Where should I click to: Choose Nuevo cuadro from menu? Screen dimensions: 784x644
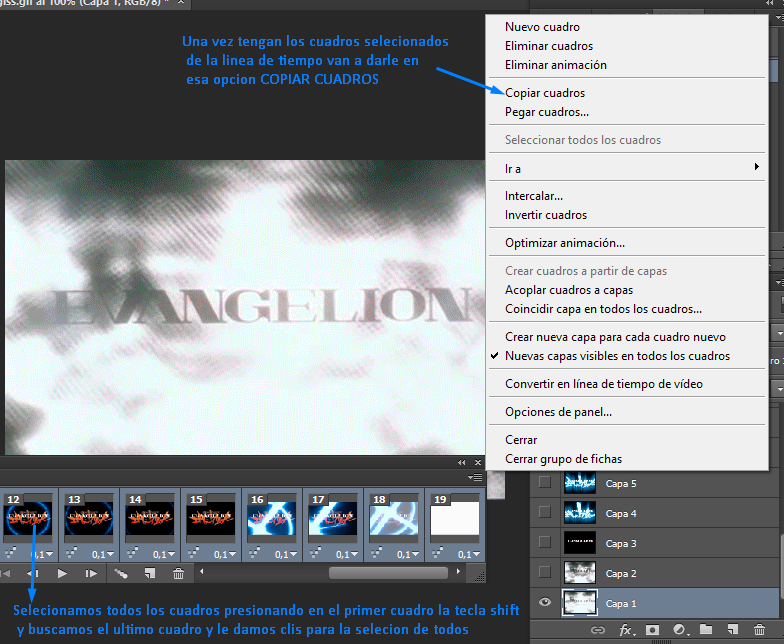(627, 27)
